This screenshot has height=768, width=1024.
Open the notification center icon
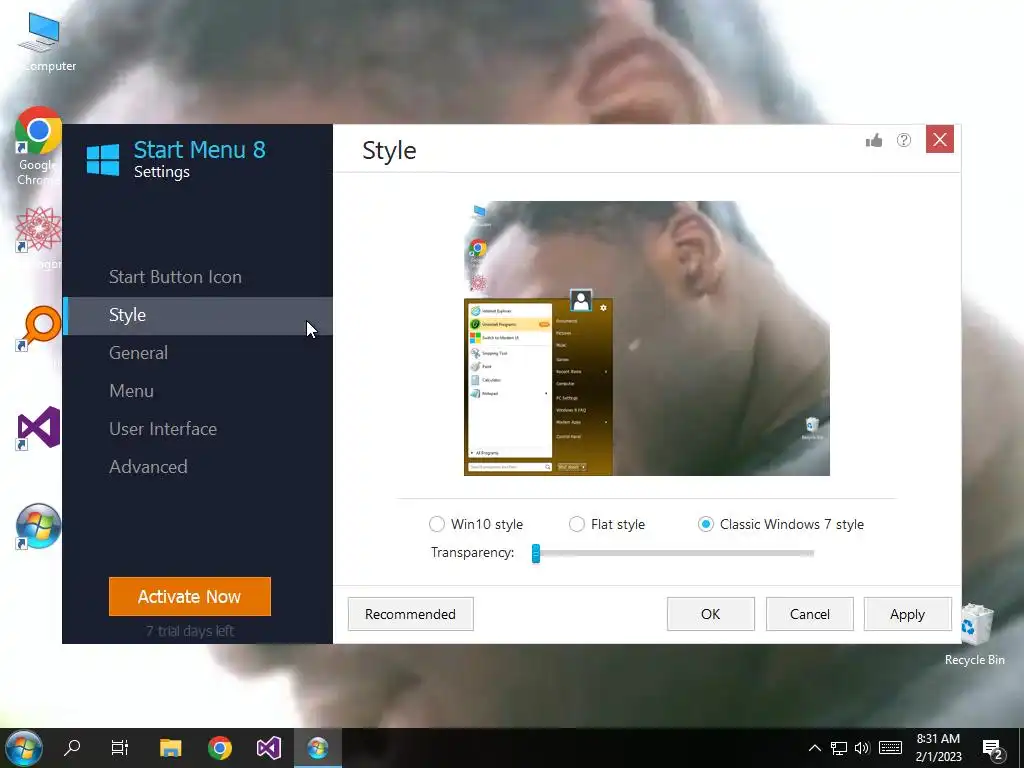coord(993,748)
